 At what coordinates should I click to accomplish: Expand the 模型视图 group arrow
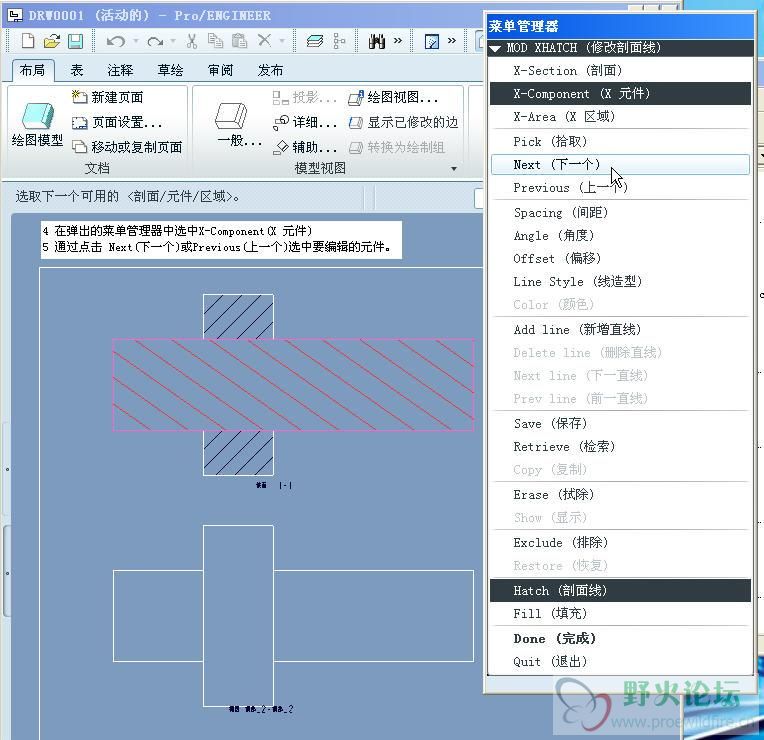[454, 169]
